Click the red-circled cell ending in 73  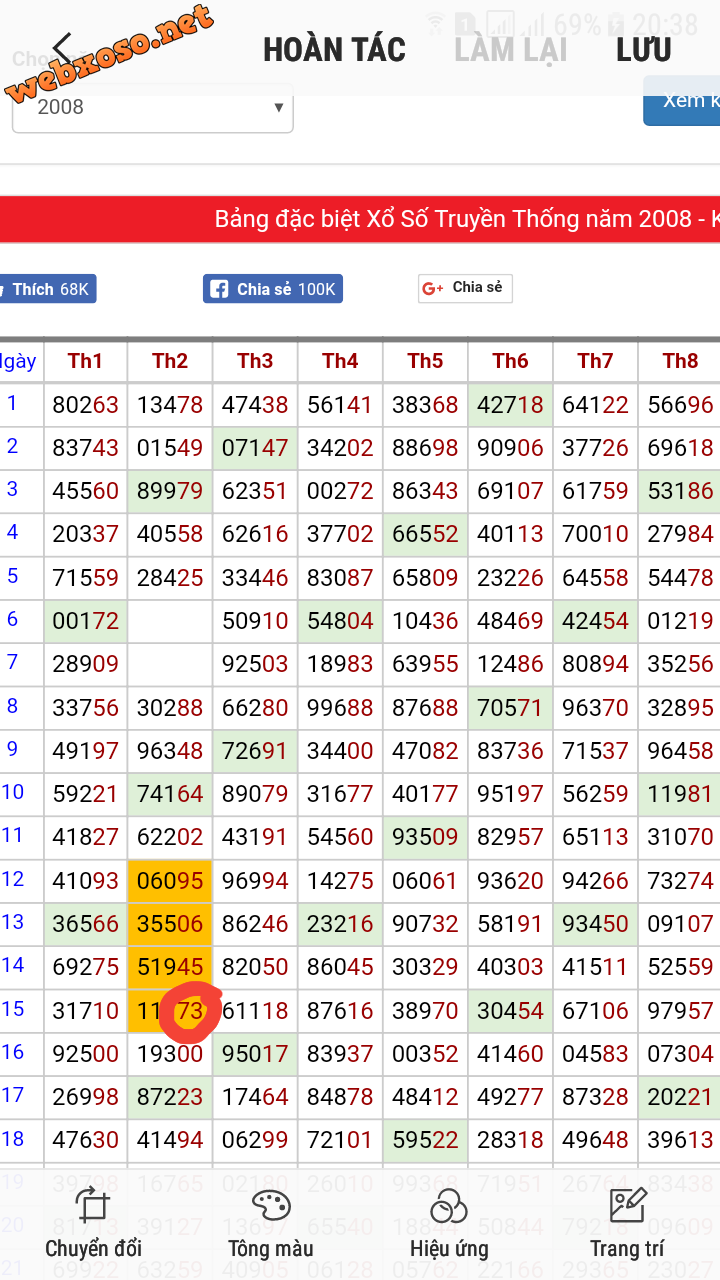(170, 1011)
